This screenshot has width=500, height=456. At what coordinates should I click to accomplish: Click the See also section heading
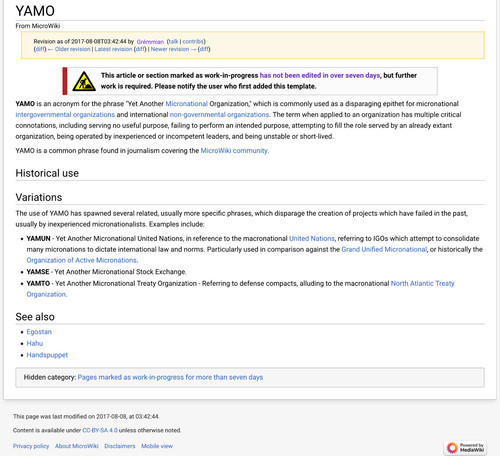(35, 317)
